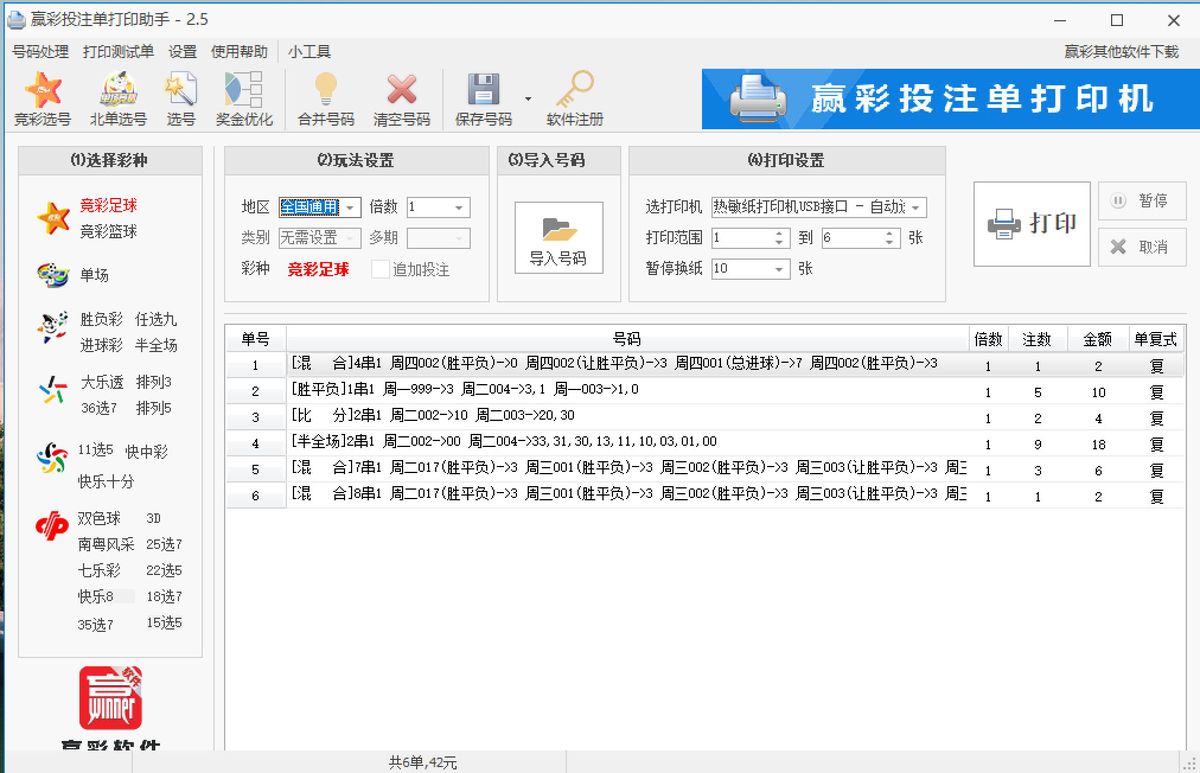Click the Winner 赢彩软件 logo
Viewport: 1200px width, 773px height.
(x=110, y=698)
